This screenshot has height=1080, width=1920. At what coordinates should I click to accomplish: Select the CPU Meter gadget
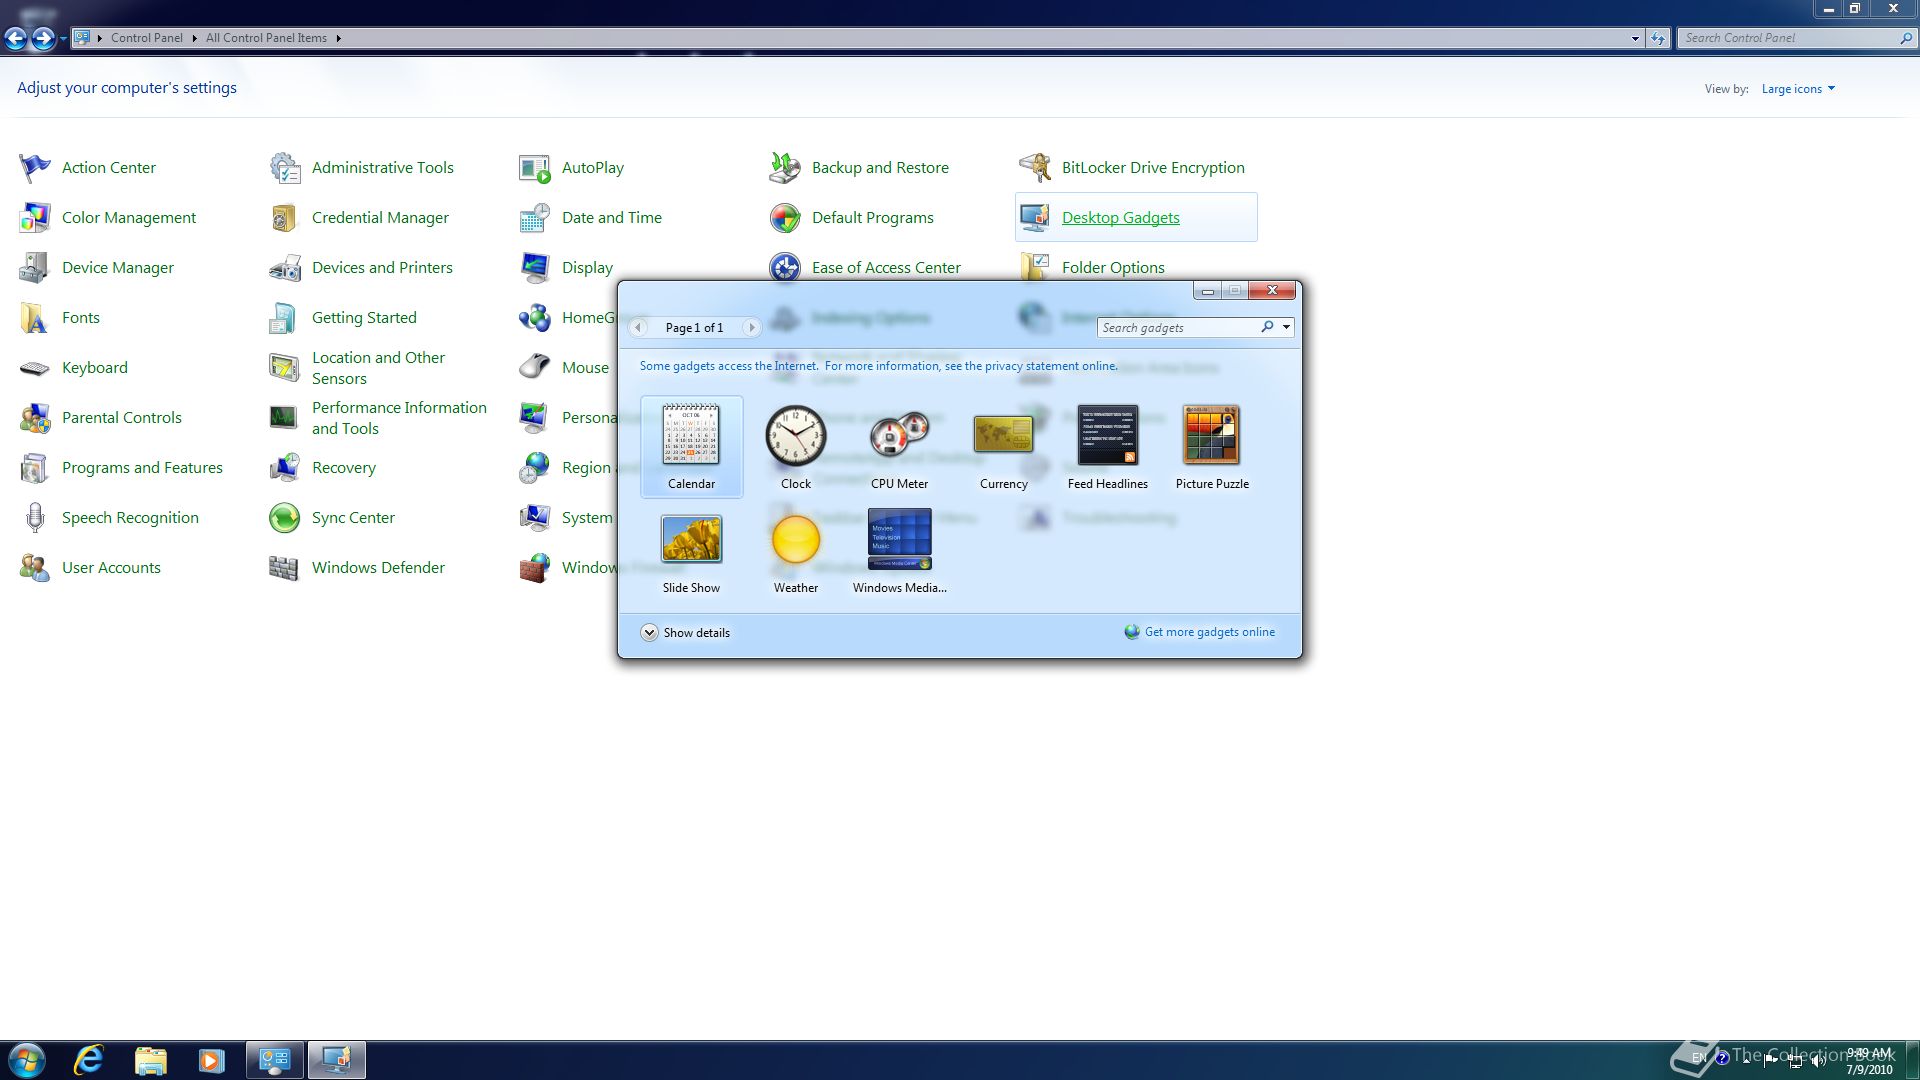(x=899, y=446)
